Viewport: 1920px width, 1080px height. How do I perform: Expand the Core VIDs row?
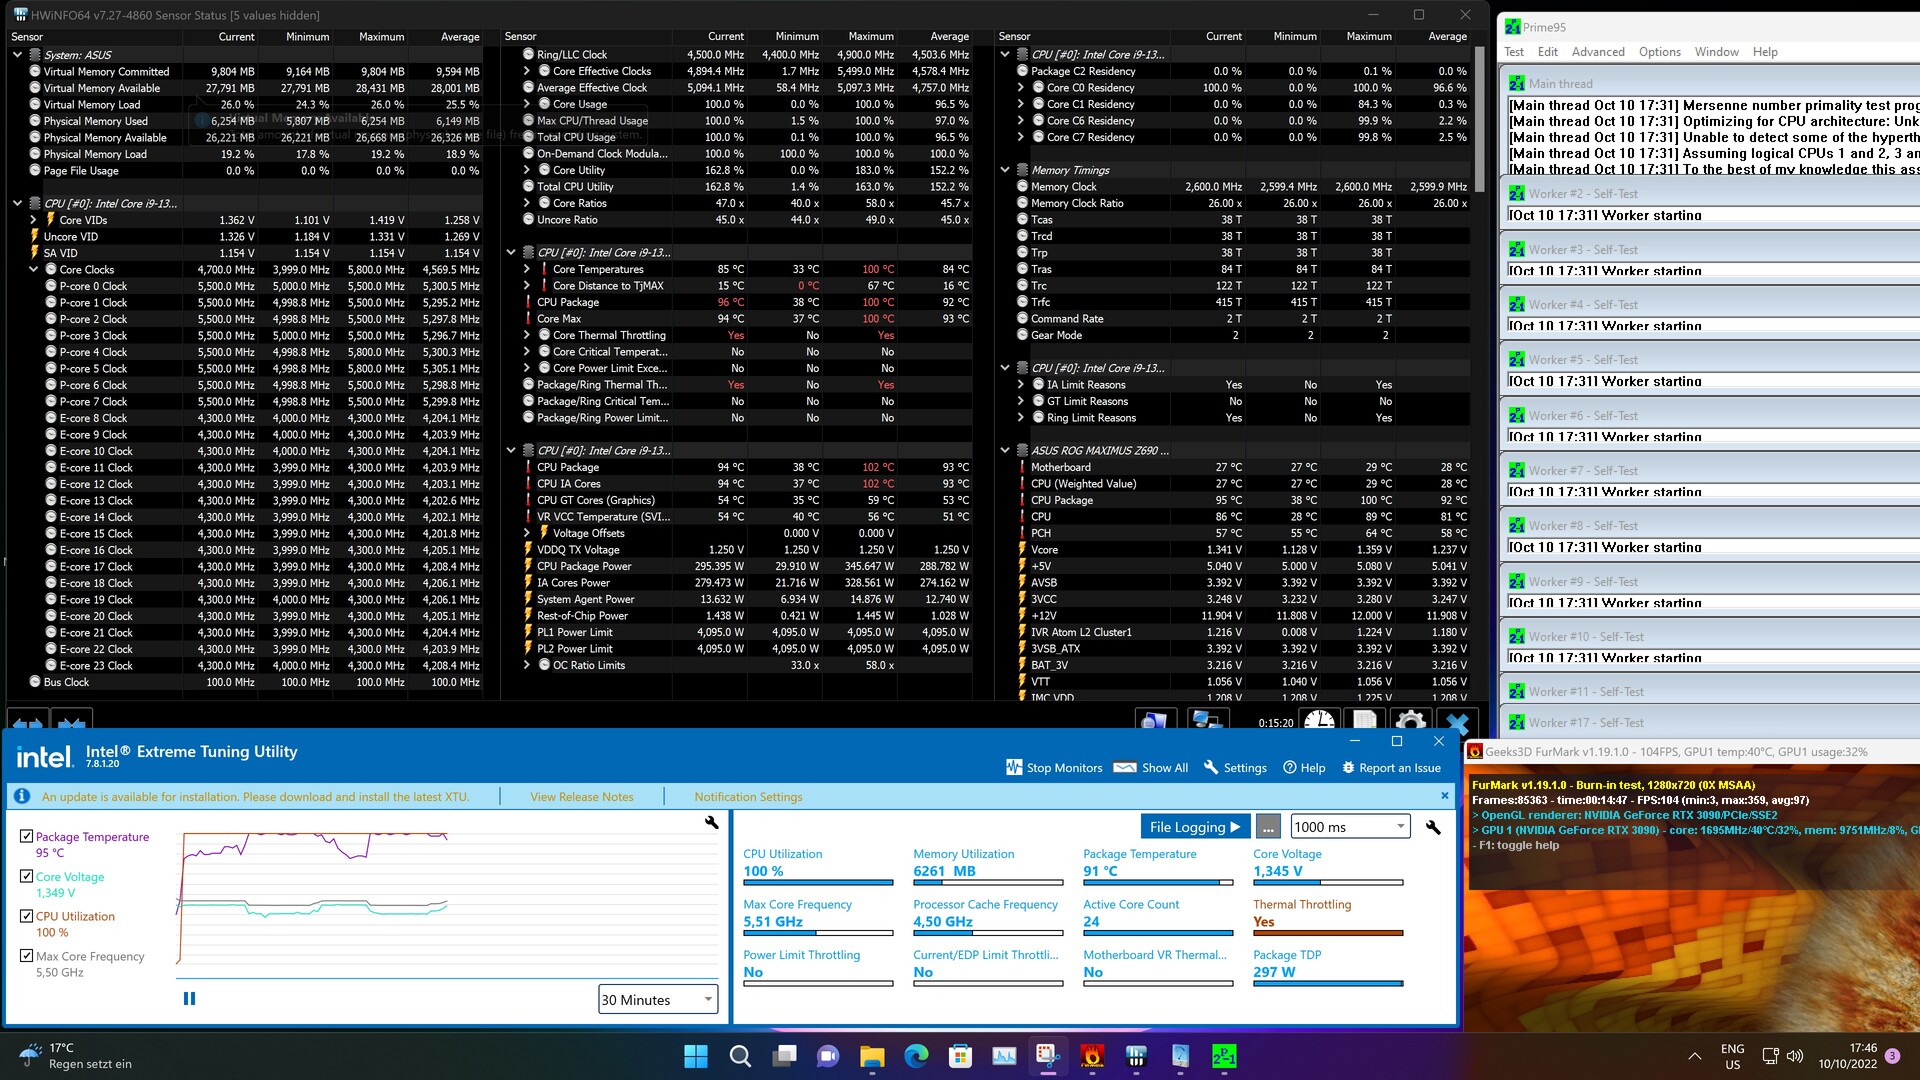33,220
